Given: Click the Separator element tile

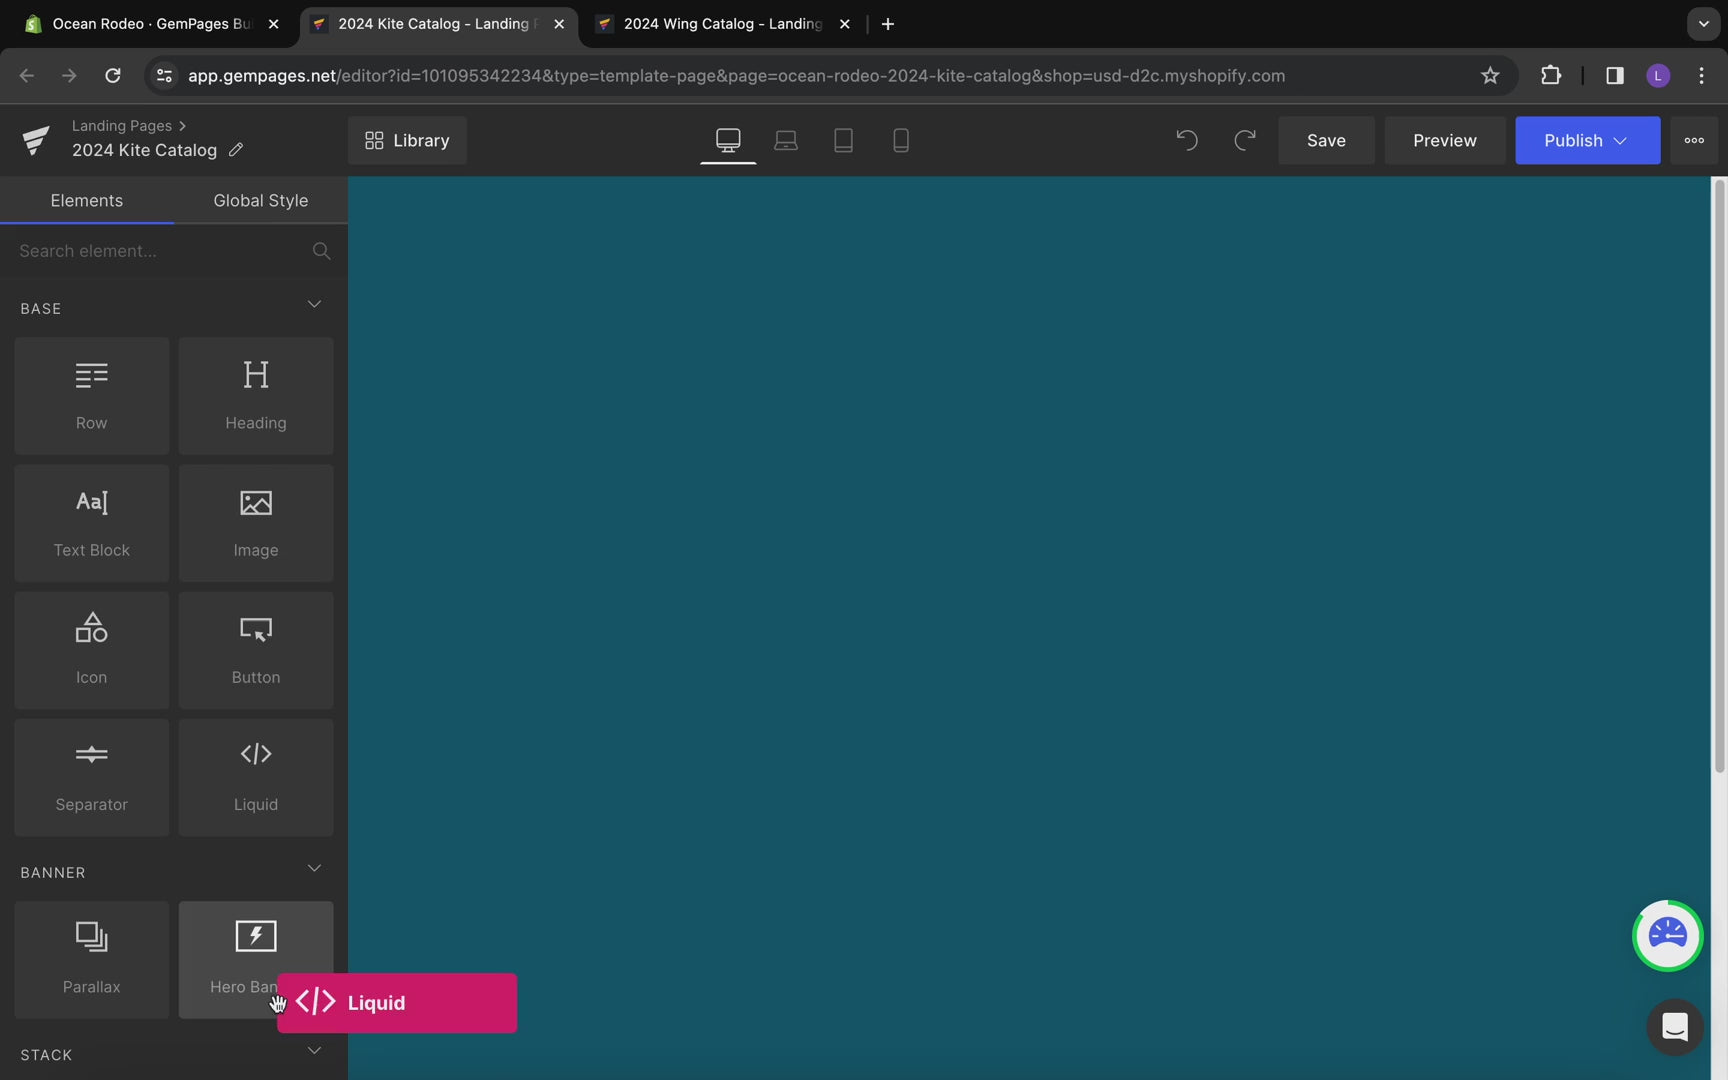Looking at the screenshot, I should [91, 776].
